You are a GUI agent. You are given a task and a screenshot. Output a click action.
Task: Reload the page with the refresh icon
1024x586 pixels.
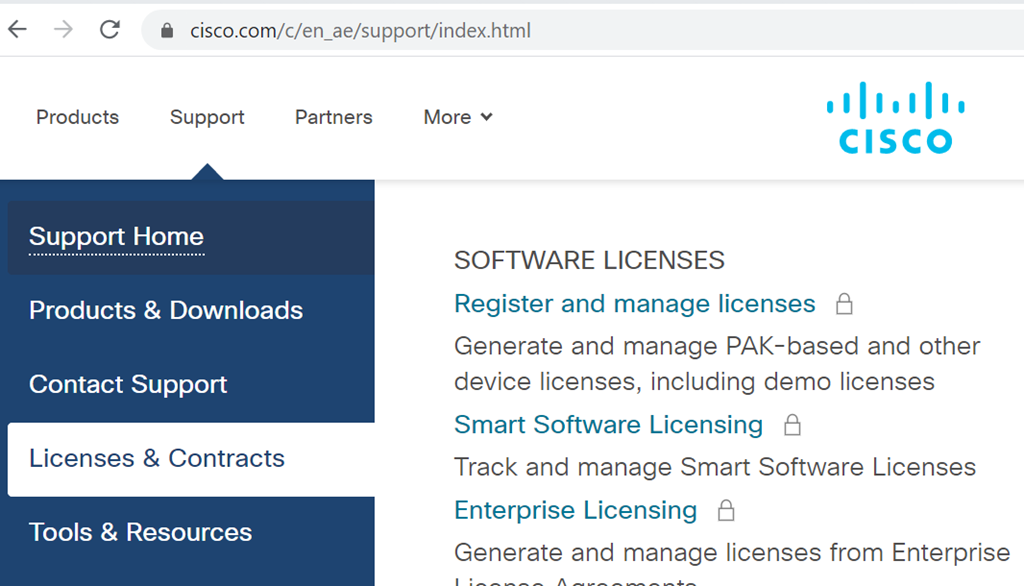[110, 29]
